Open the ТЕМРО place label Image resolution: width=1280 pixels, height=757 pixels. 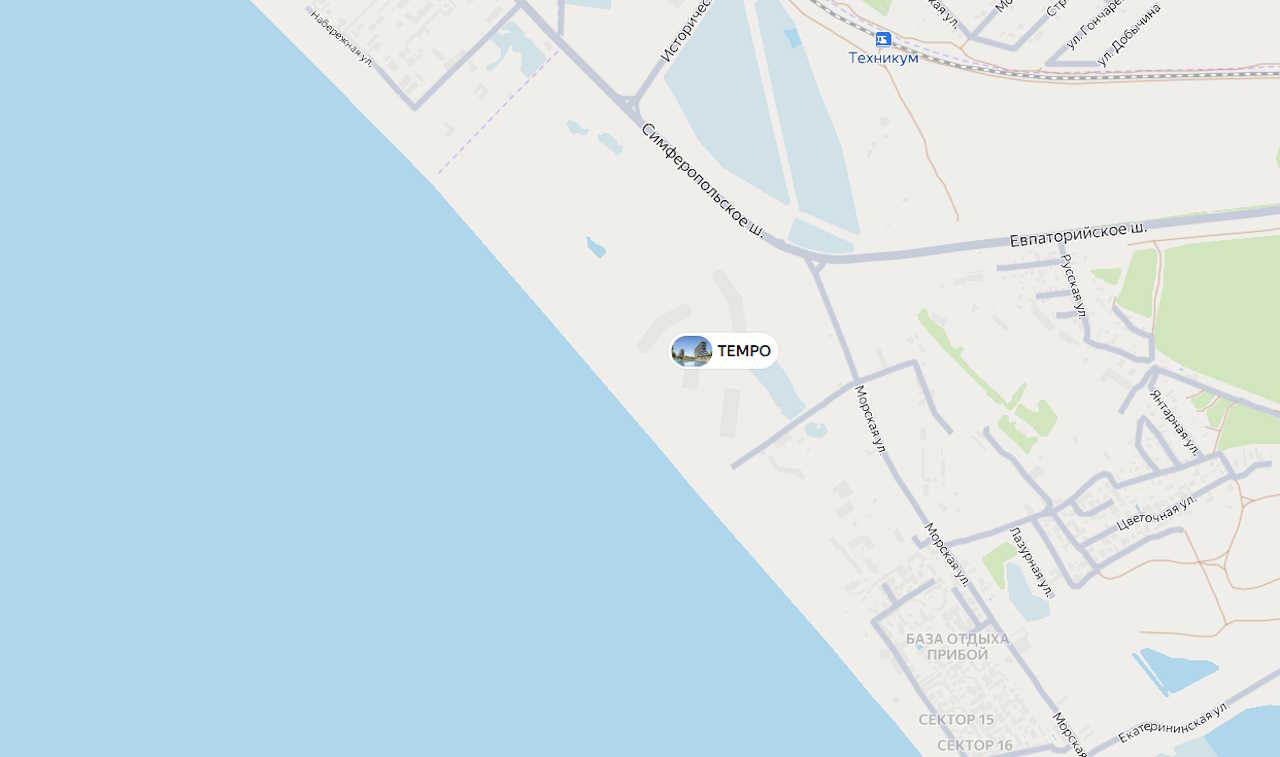point(744,351)
